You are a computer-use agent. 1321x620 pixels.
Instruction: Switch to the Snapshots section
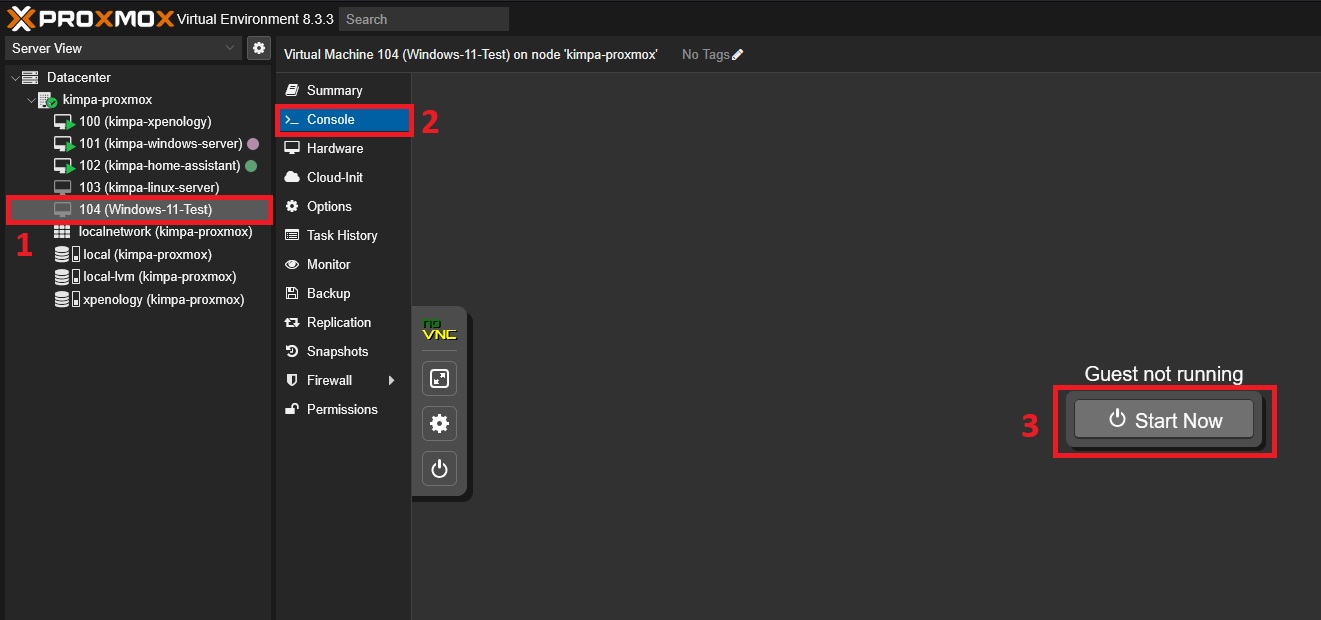click(x=337, y=351)
